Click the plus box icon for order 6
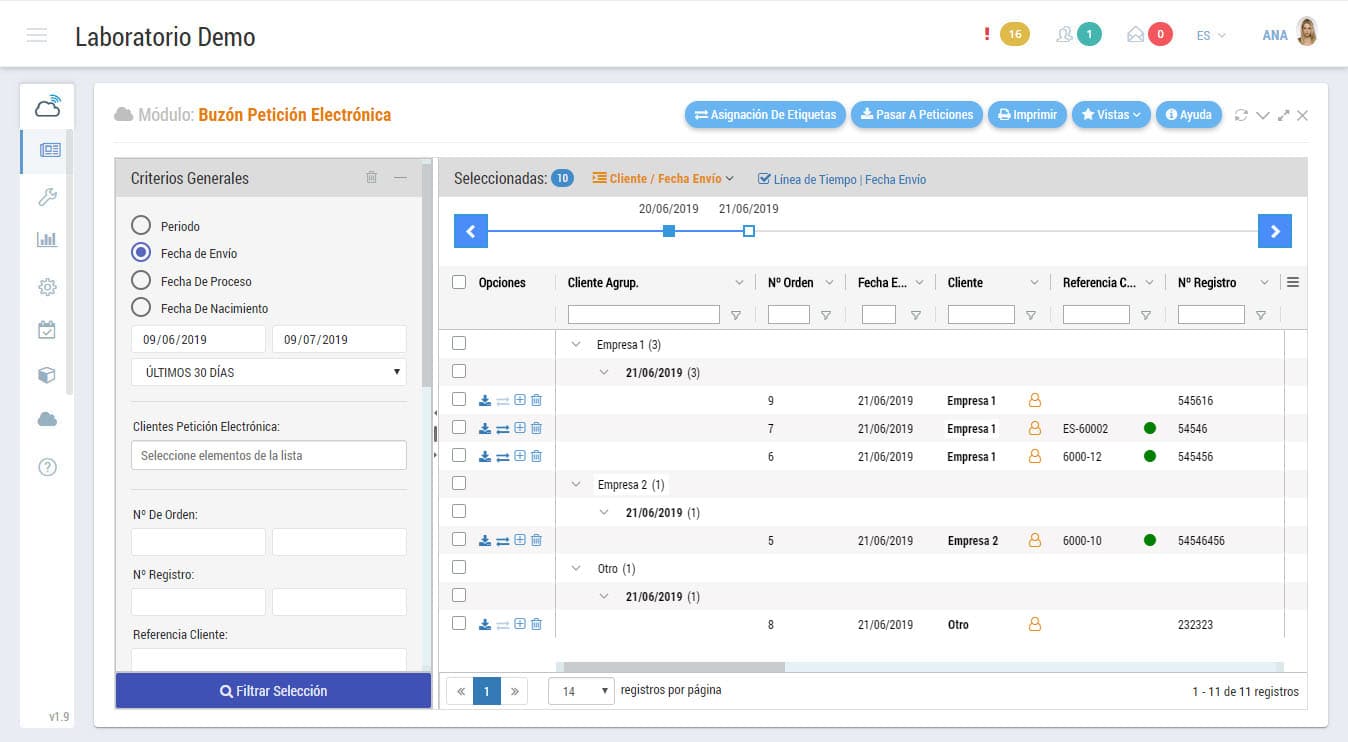1348x742 pixels. (x=520, y=456)
